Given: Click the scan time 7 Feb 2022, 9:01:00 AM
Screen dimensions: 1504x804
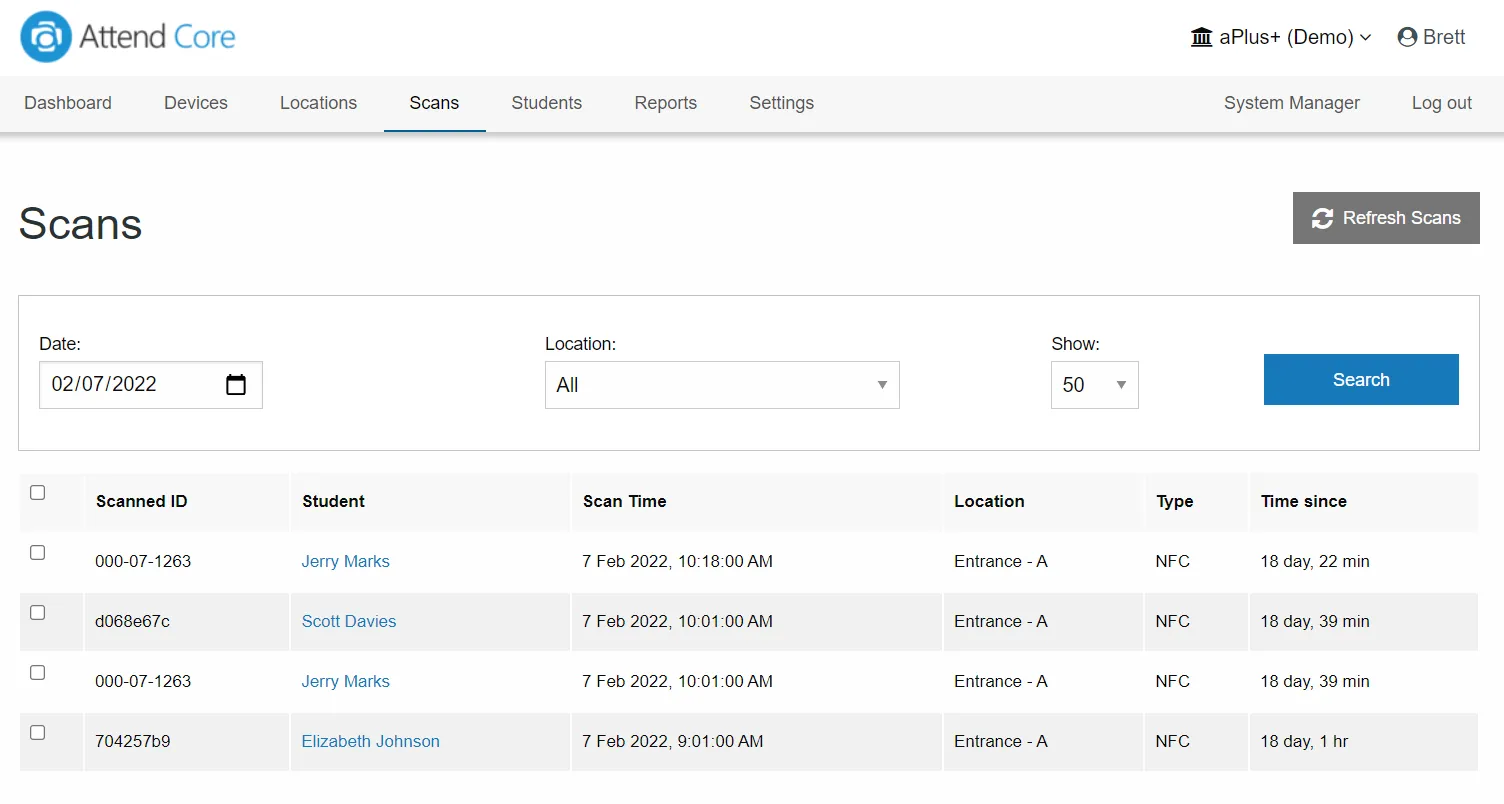Looking at the screenshot, I should click(x=673, y=741).
